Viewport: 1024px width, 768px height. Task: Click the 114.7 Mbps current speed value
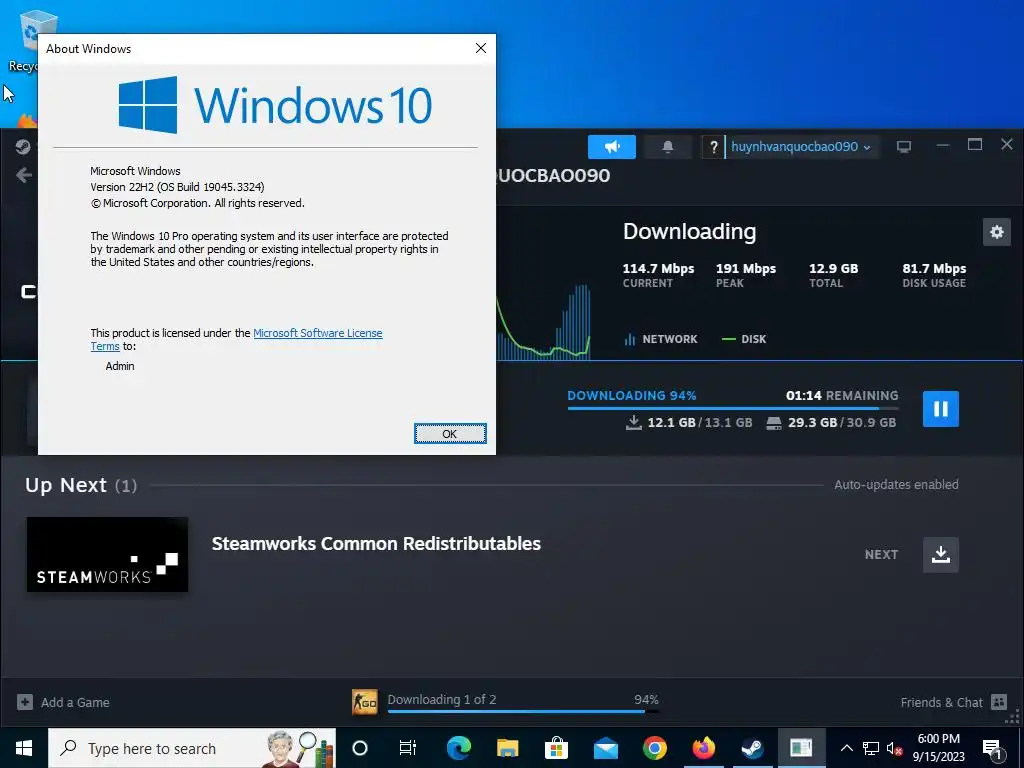pos(658,268)
